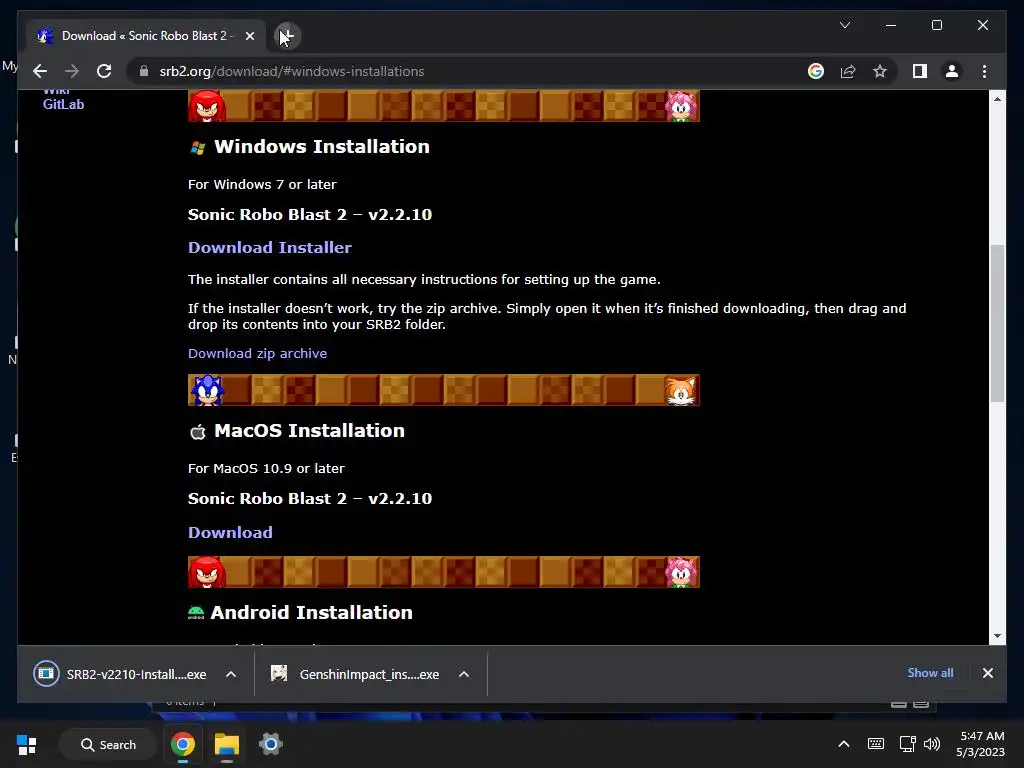Screen dimensions: 1024x768
Task: Click Sonic in the divider banner
Action: tap(207, 390)
